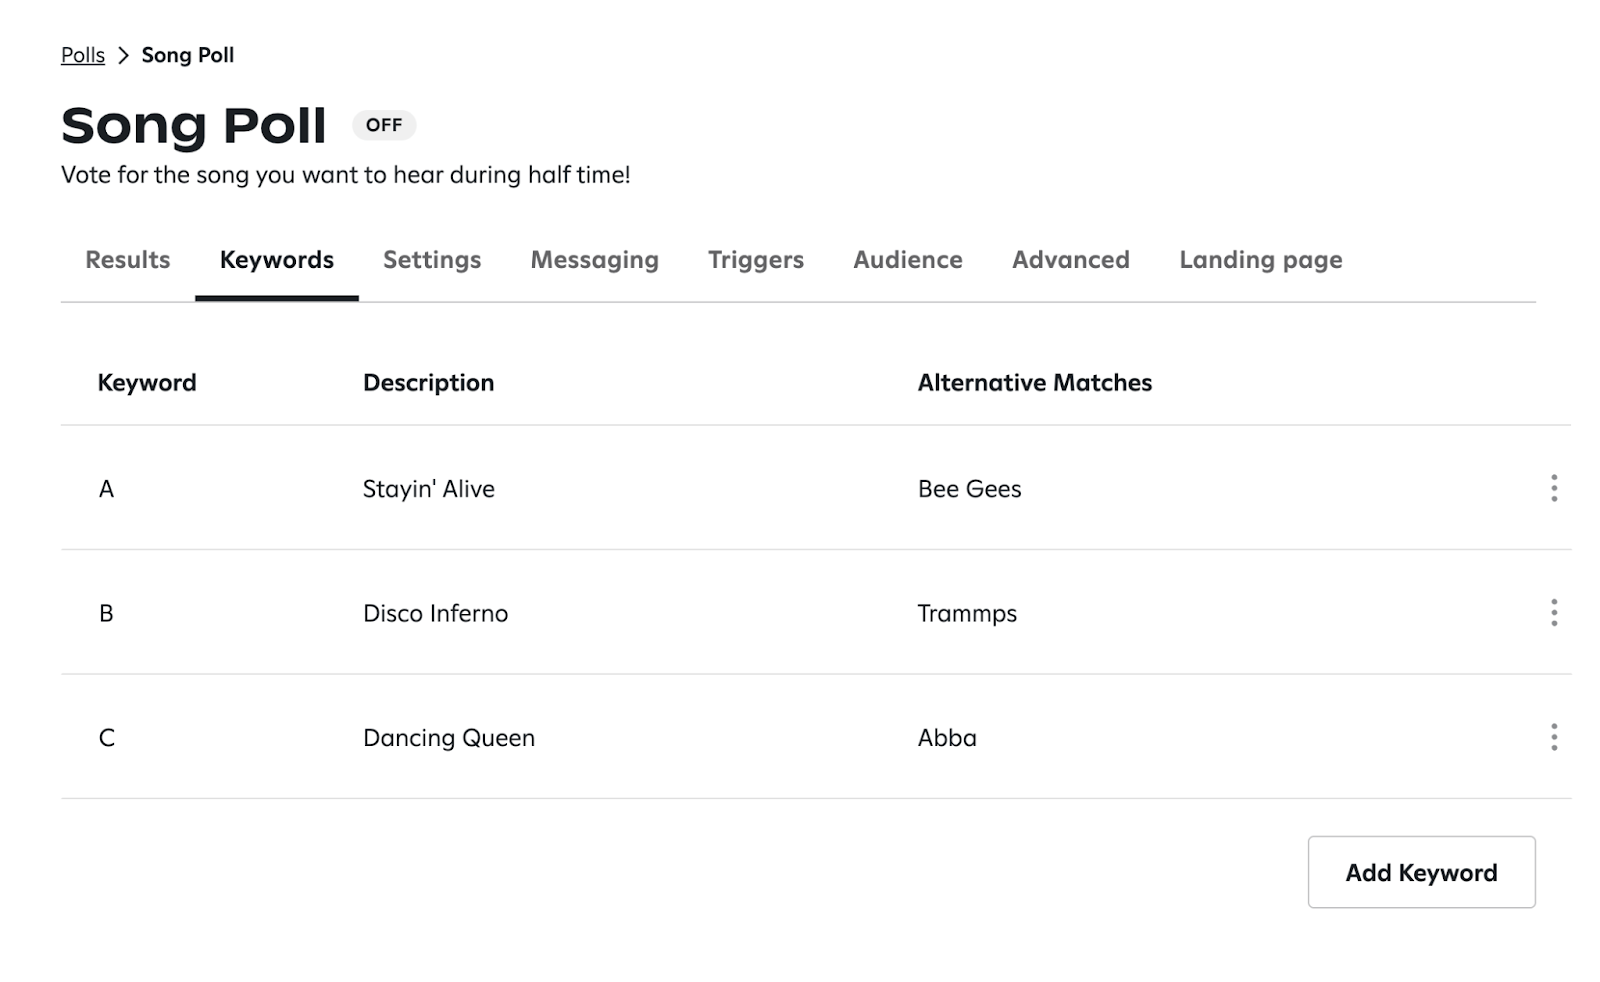Open the Settings tab
The image size is (1600, 982).
432,260
